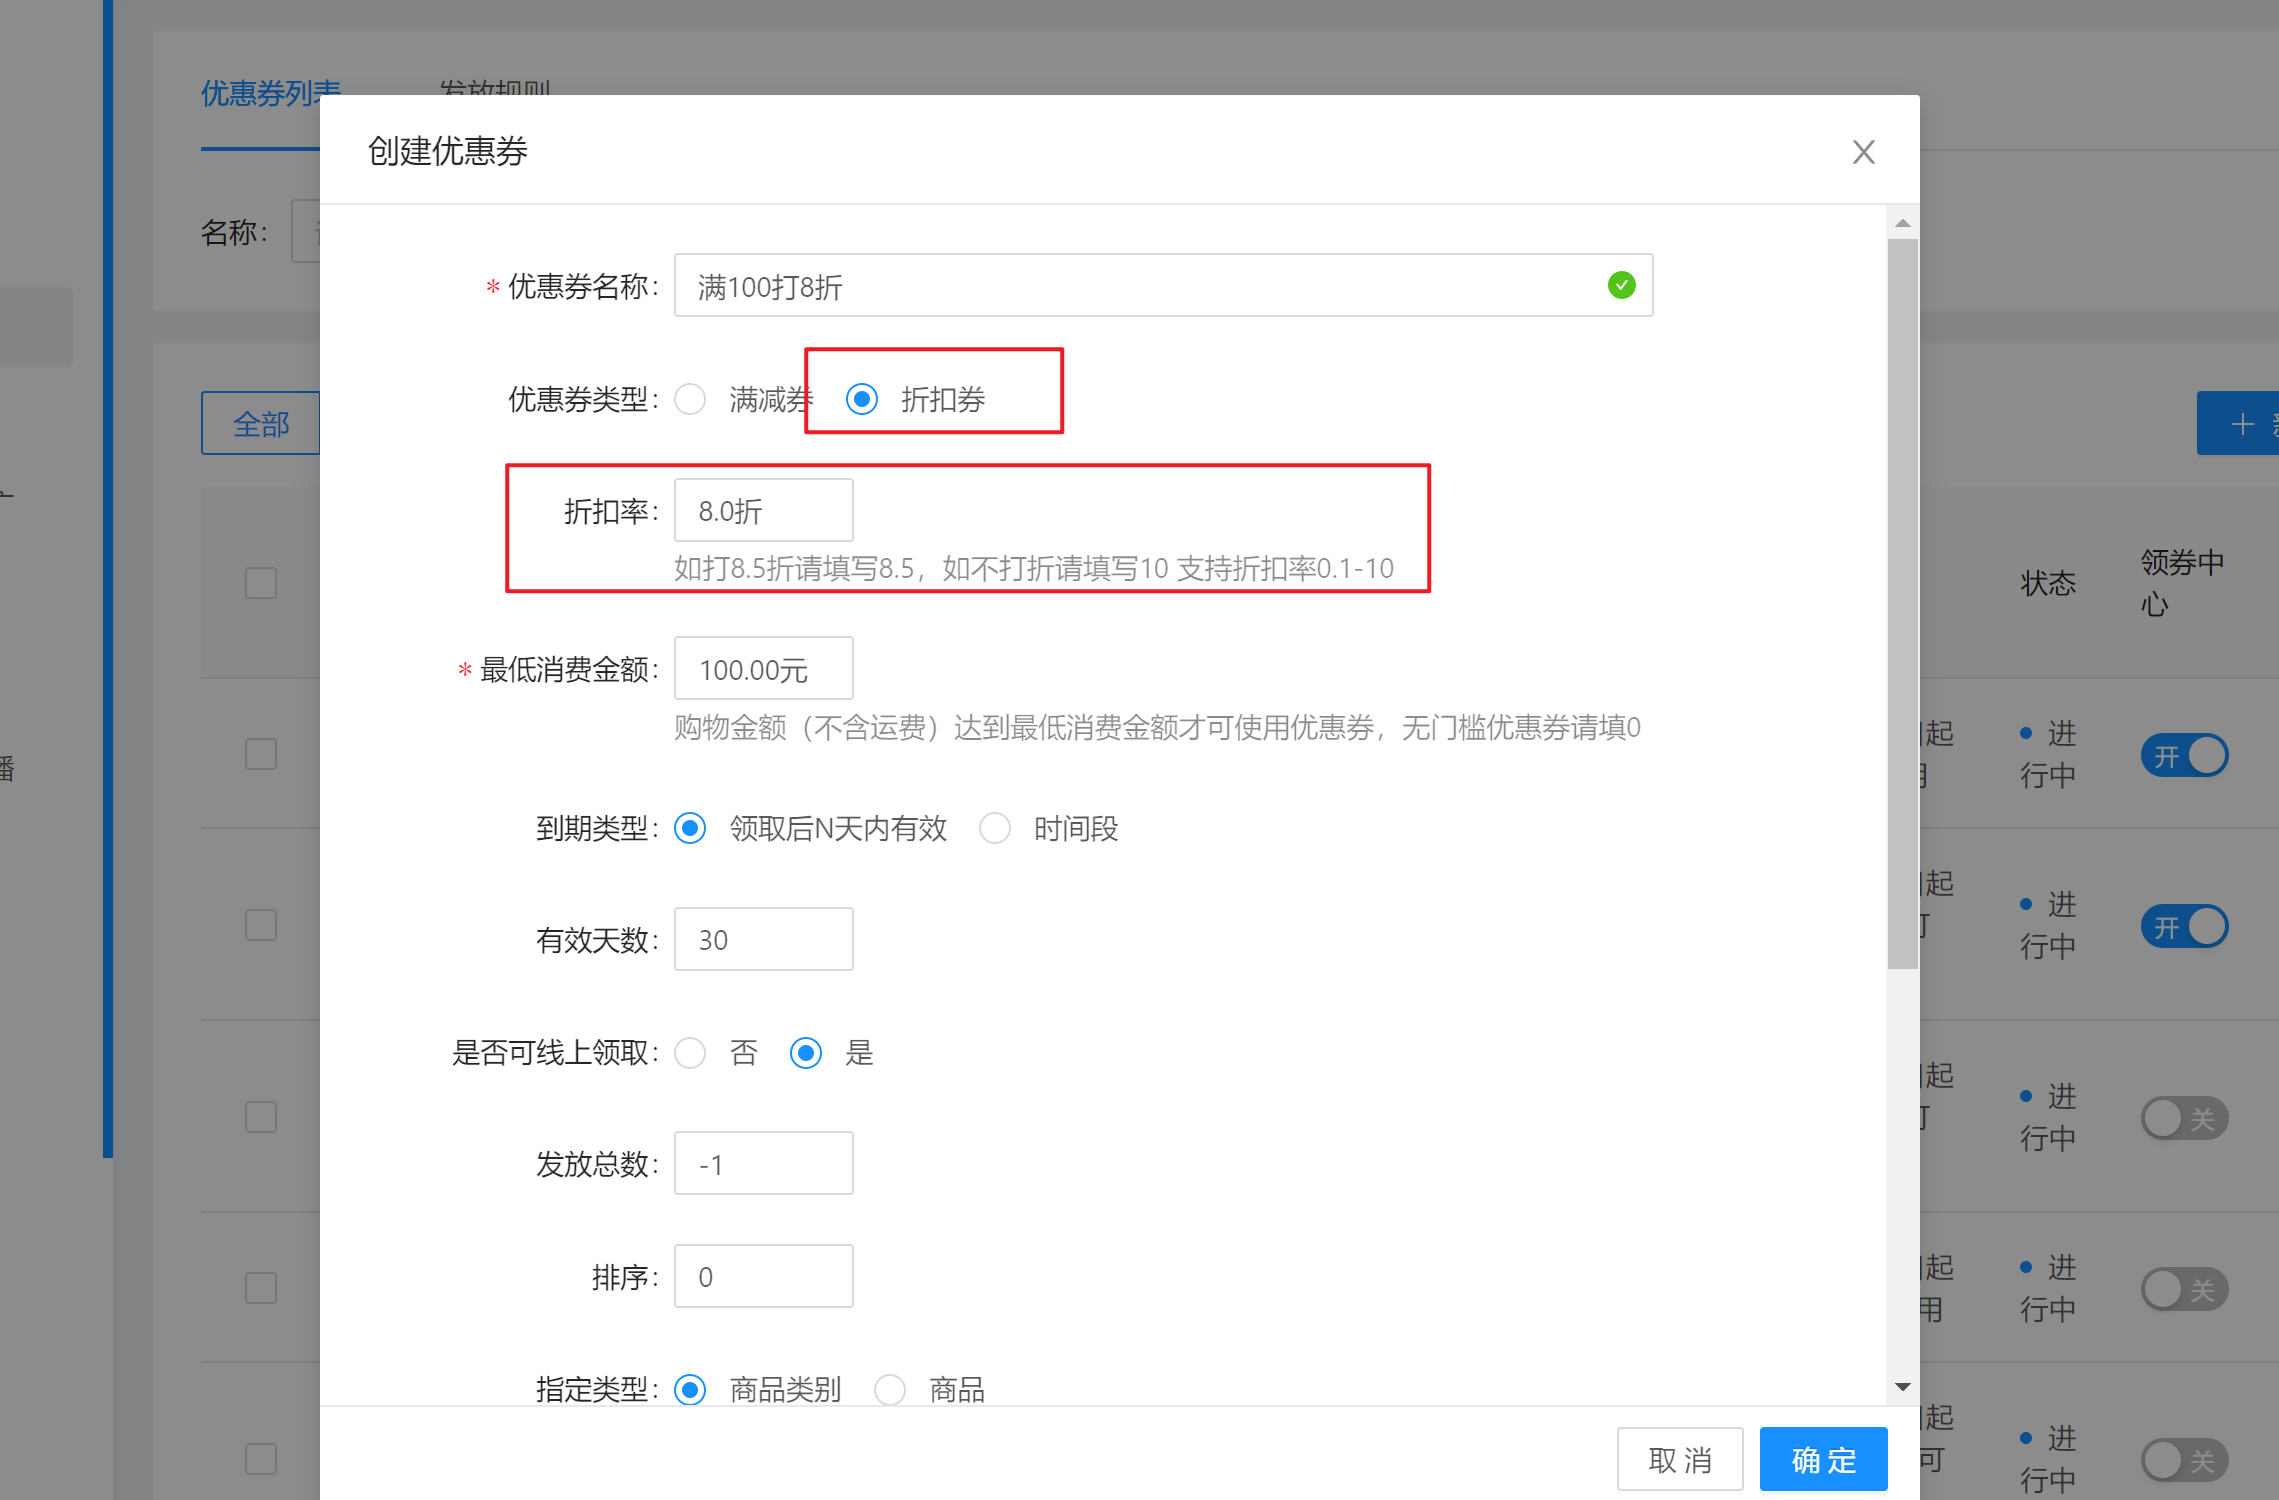The width and height of the screenshot is (2279, 1500).
Task: Select 商品 as the specified type
Action: [890, 1390]
